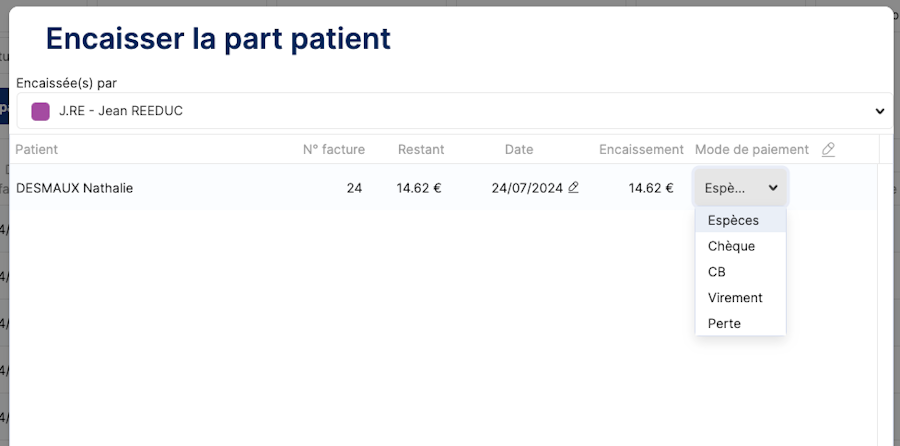
Task: Click the Date column header
Action: tap(519, 150)
